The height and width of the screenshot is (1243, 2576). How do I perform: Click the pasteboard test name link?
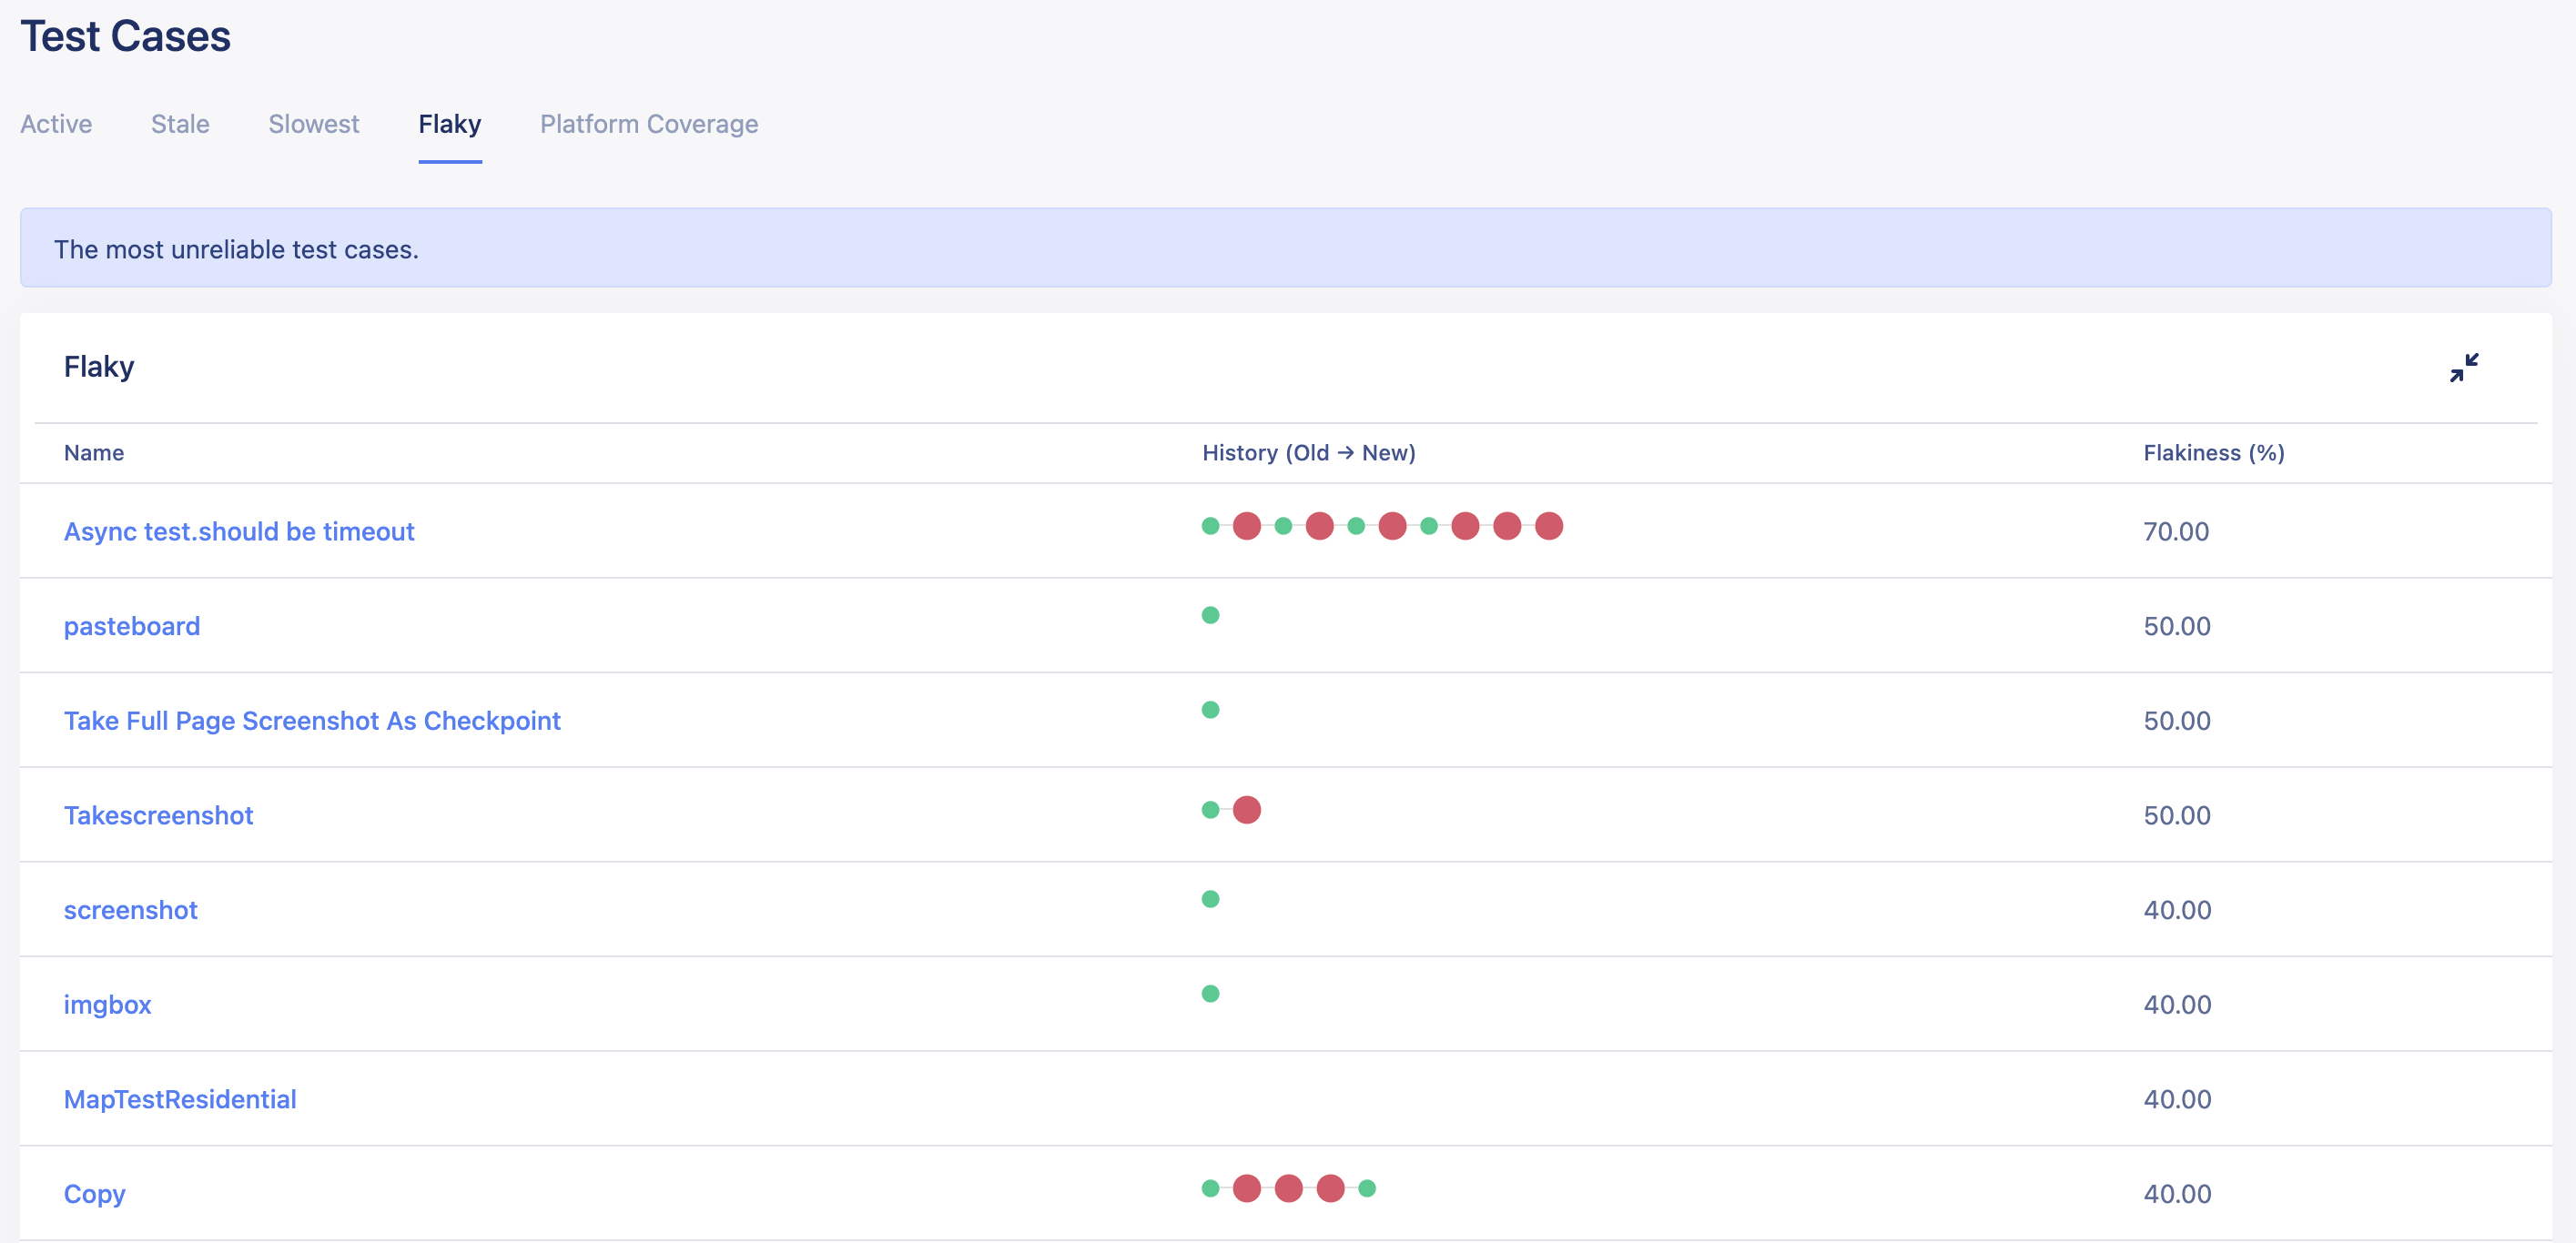tap(131, 626)
